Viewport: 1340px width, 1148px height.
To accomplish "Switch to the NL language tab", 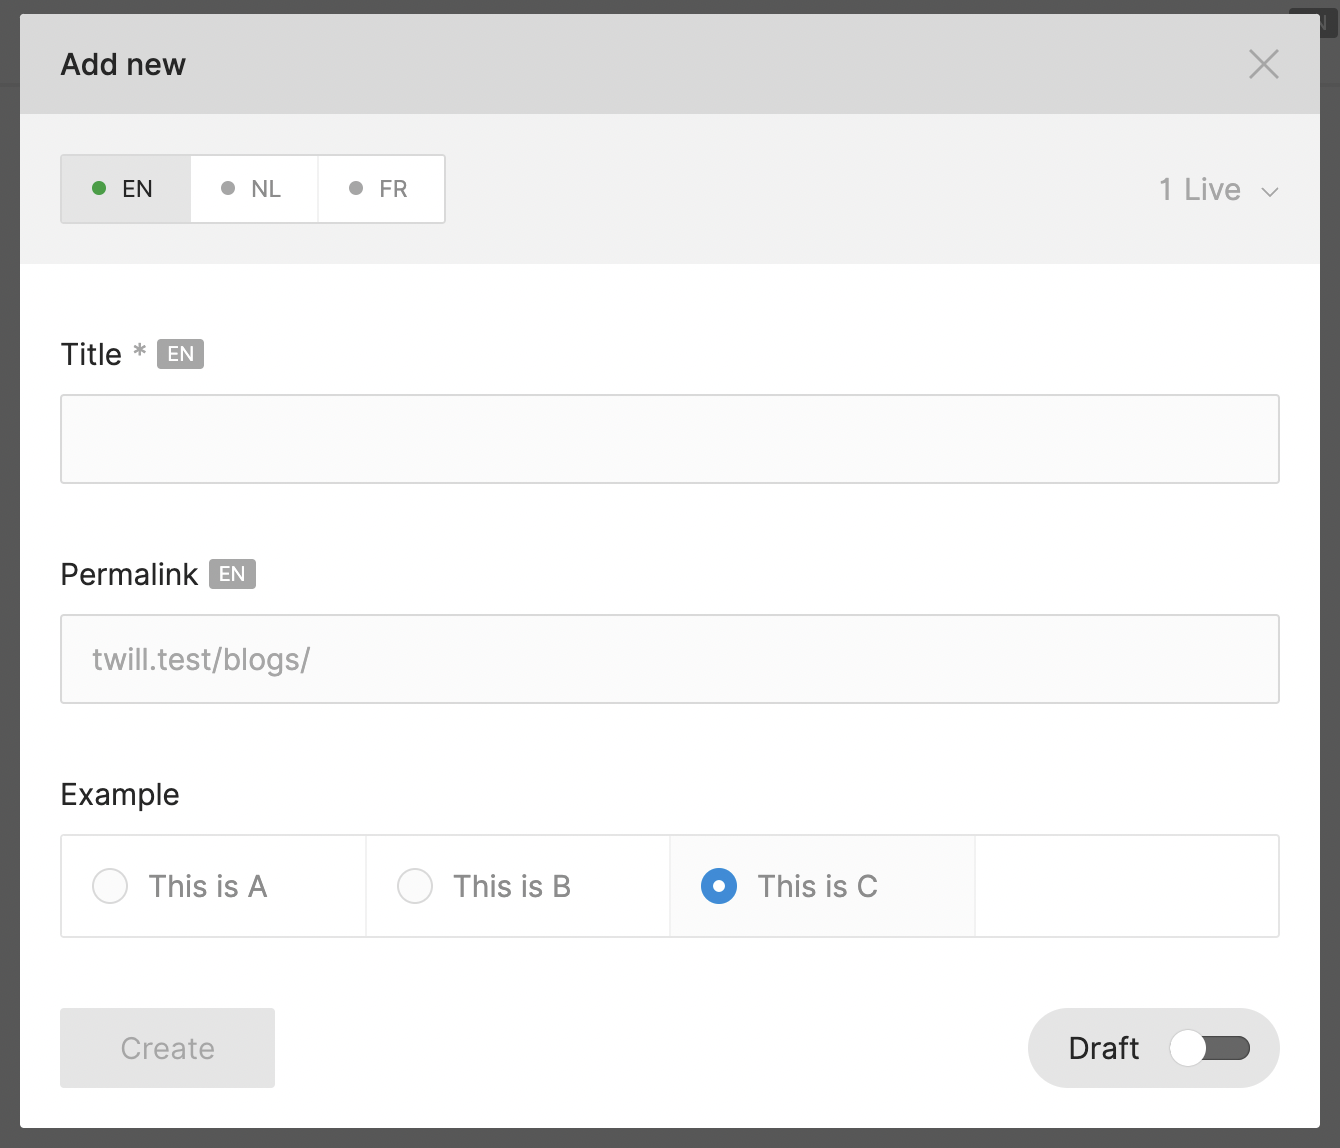I will pyautogui.click(x=254, y=189).
